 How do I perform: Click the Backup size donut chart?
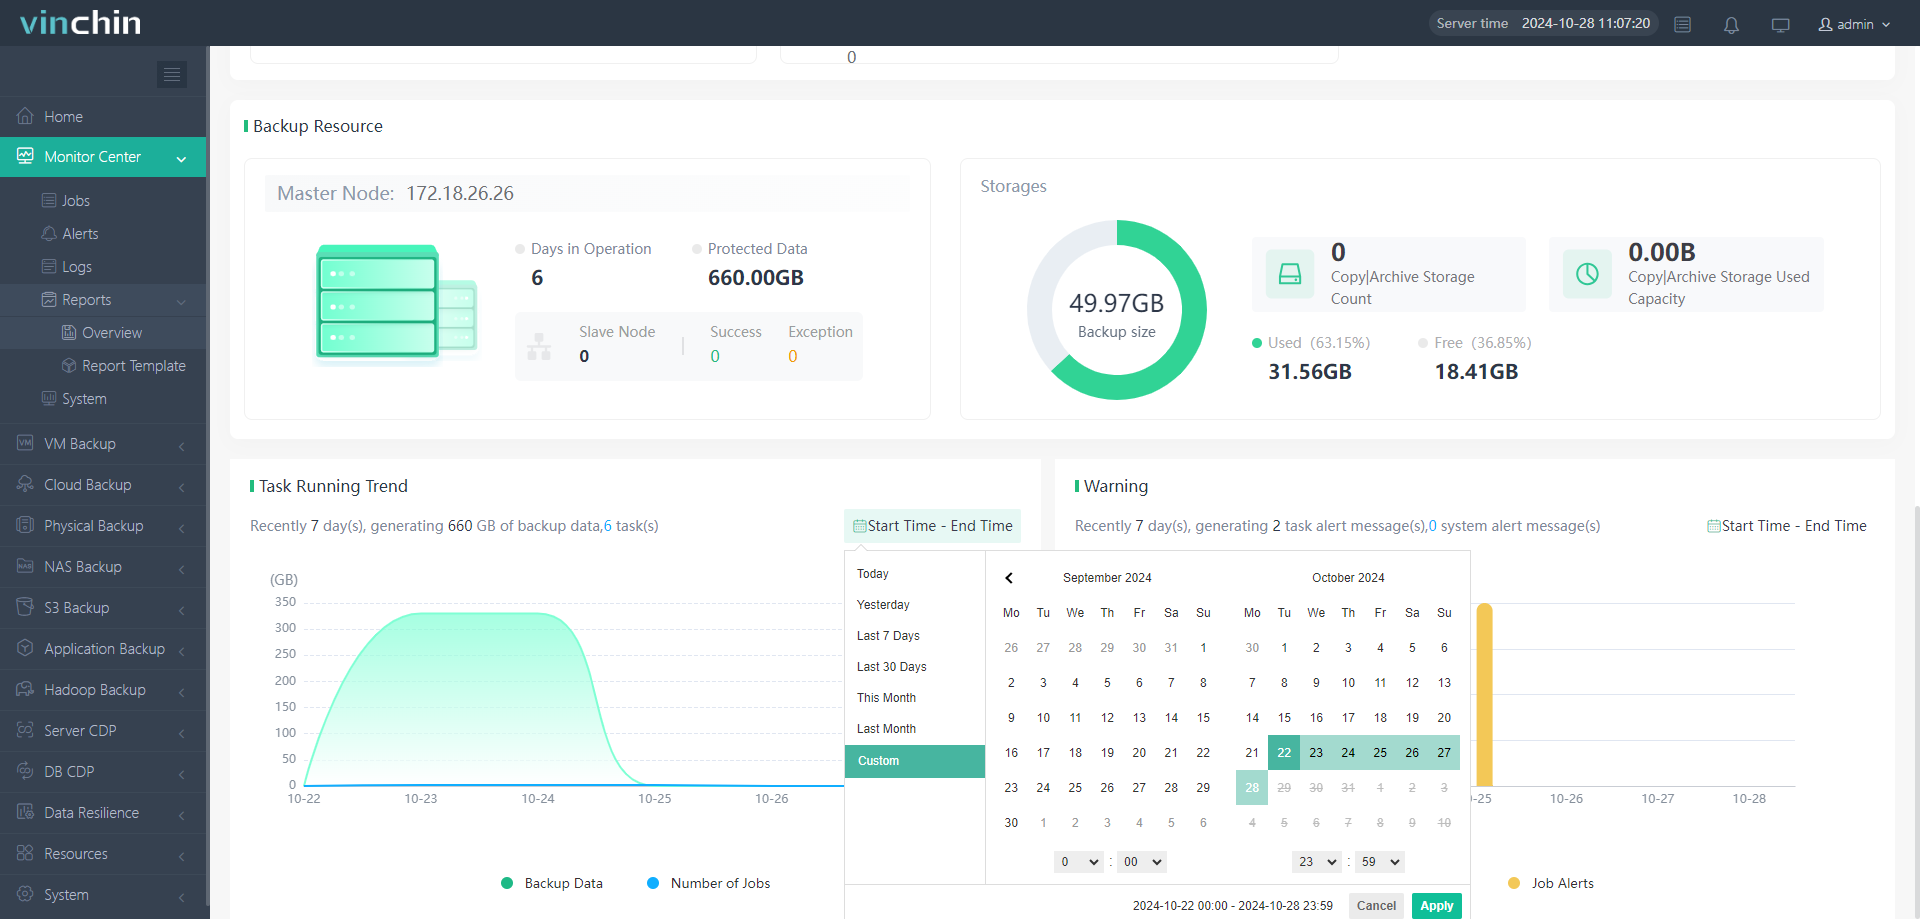(x=1117, y=310)
